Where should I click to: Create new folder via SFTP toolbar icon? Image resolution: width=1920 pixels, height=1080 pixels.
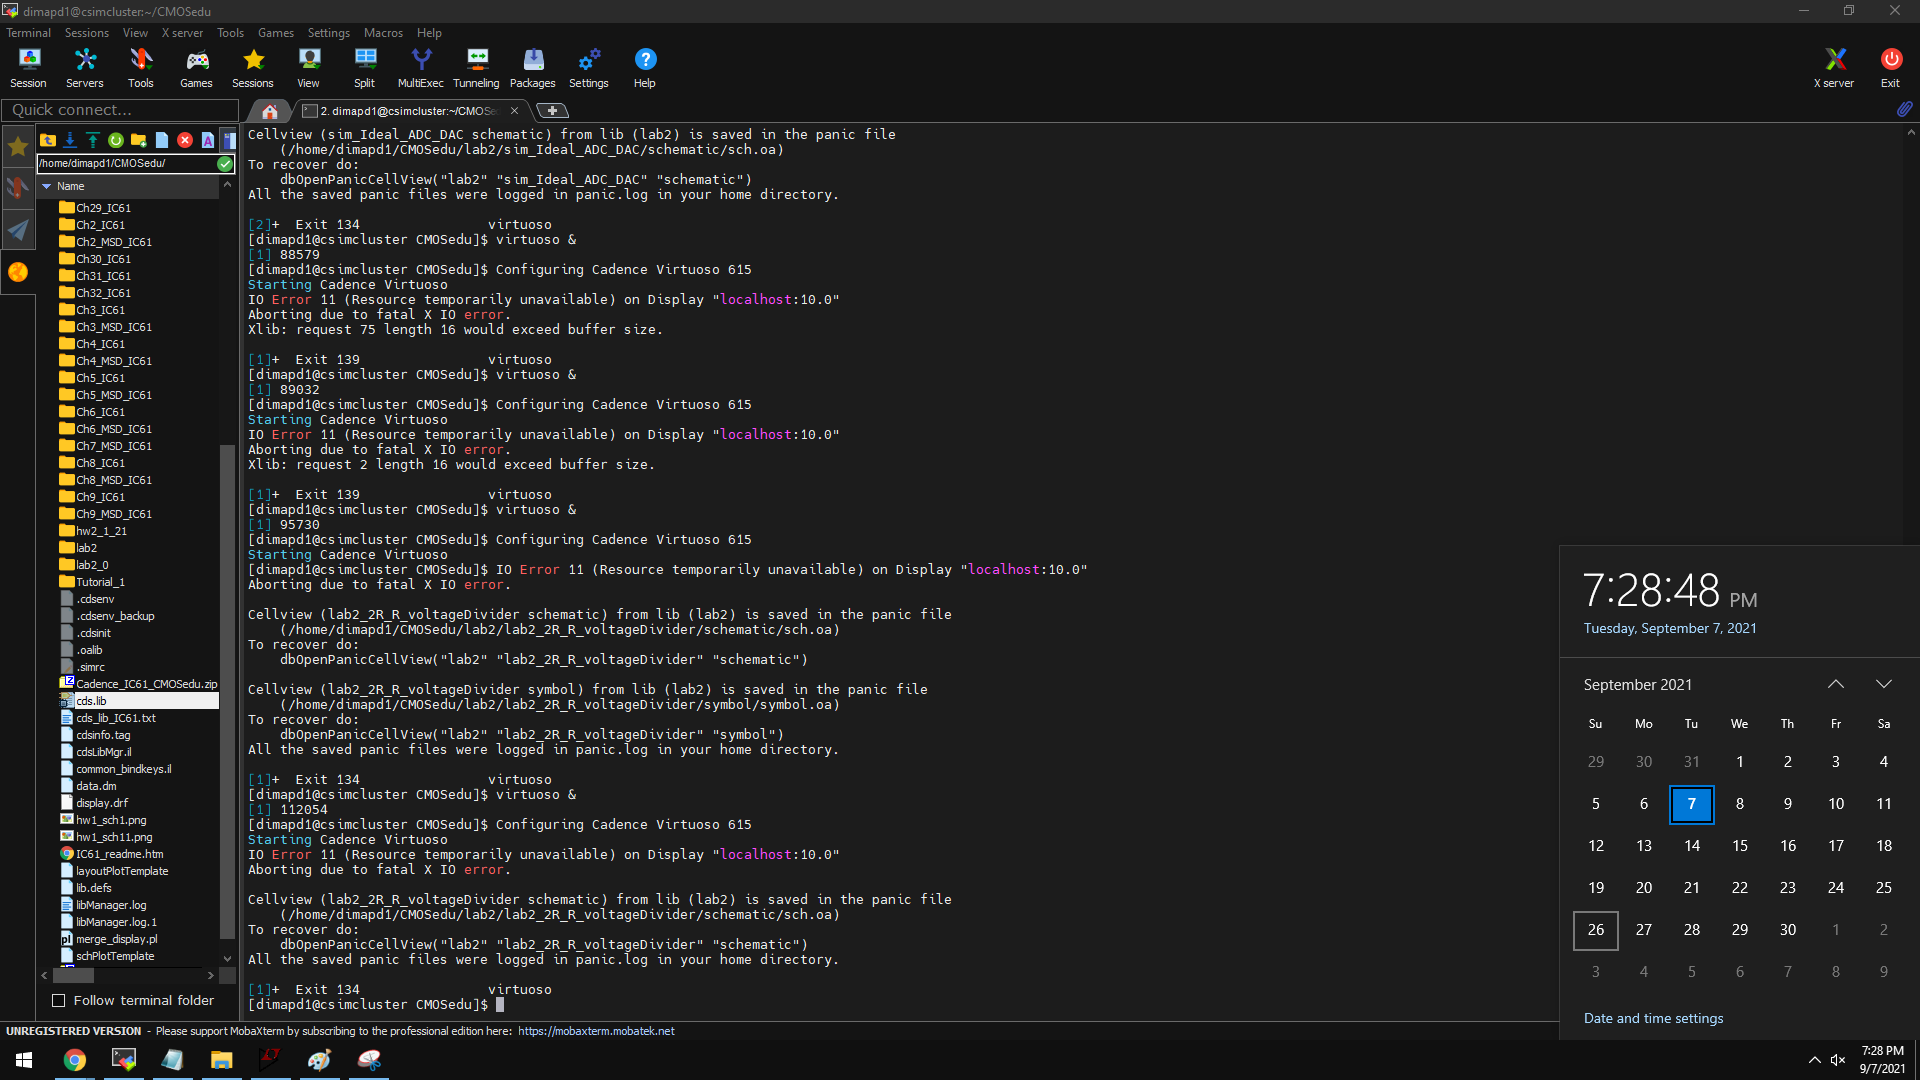click(x=139, y=140)
